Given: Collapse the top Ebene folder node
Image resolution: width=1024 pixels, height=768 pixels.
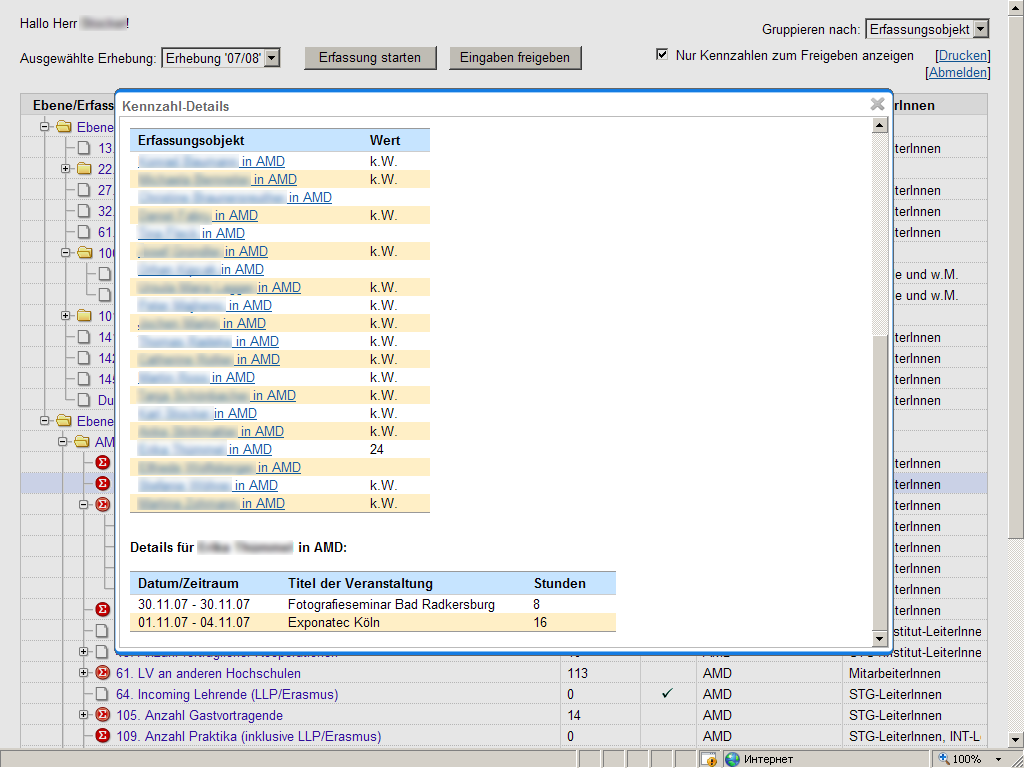Looking at the screenshot, I should 45,127.
